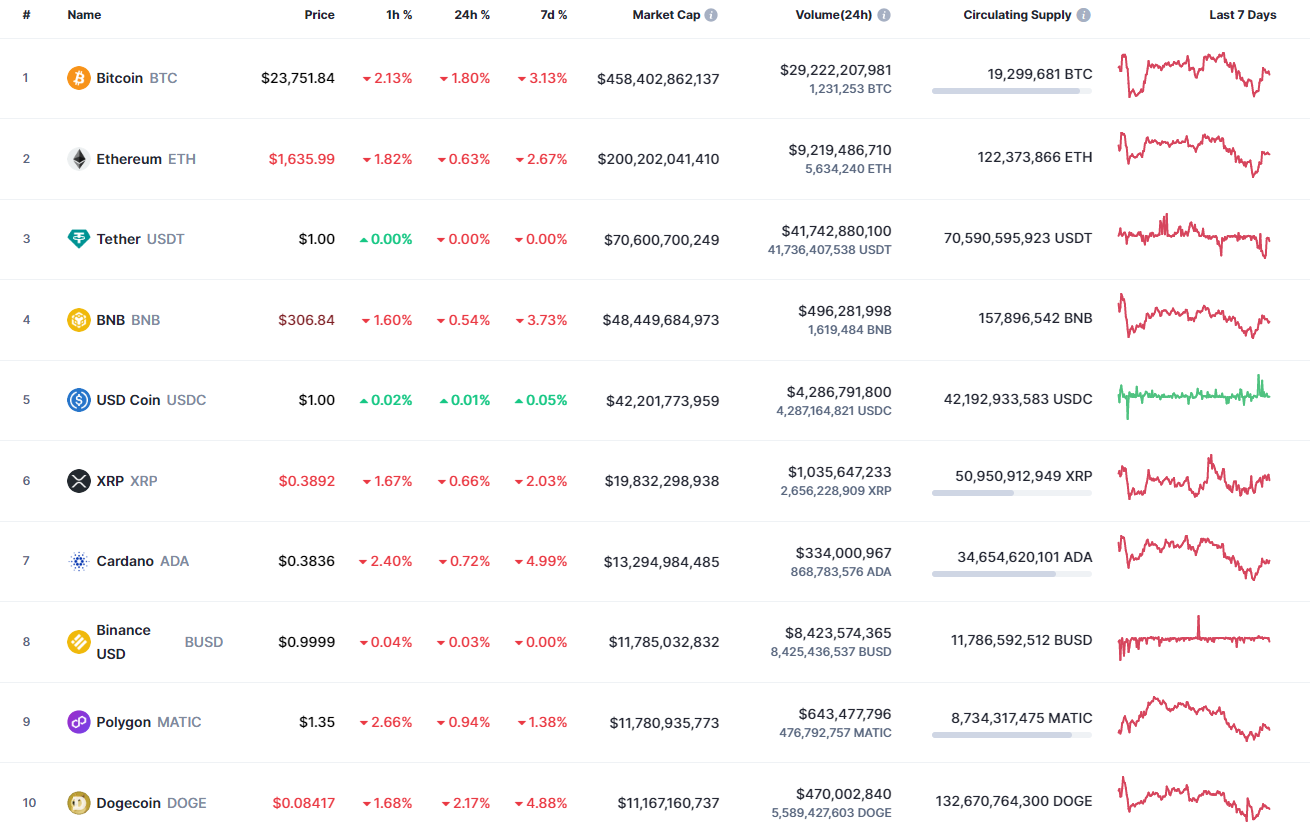Click the BNB coin logo

click(78, 319)
